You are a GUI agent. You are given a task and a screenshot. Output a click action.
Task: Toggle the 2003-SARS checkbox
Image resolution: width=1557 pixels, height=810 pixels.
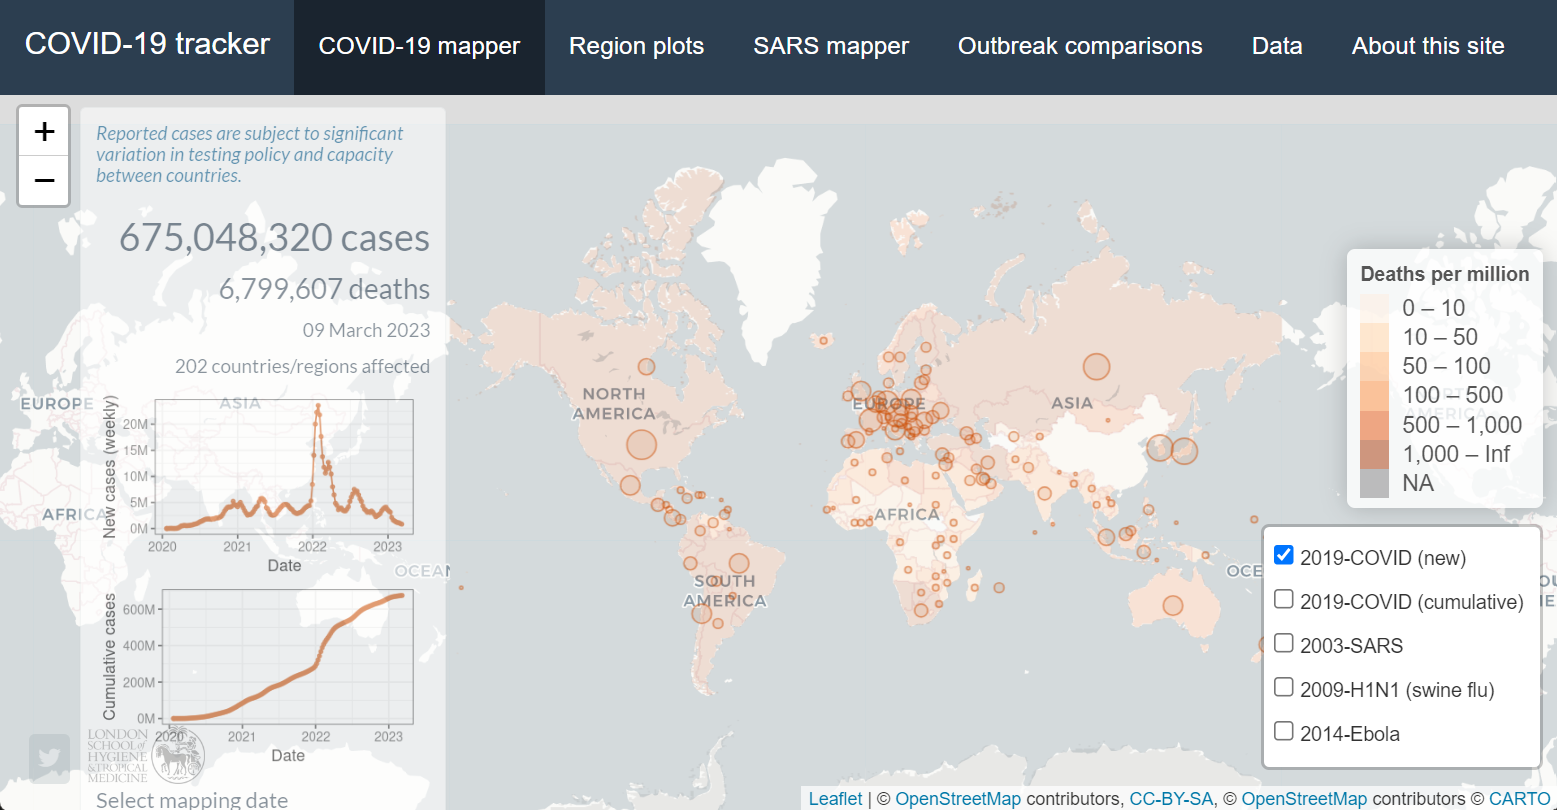[x=1284, y=644]
